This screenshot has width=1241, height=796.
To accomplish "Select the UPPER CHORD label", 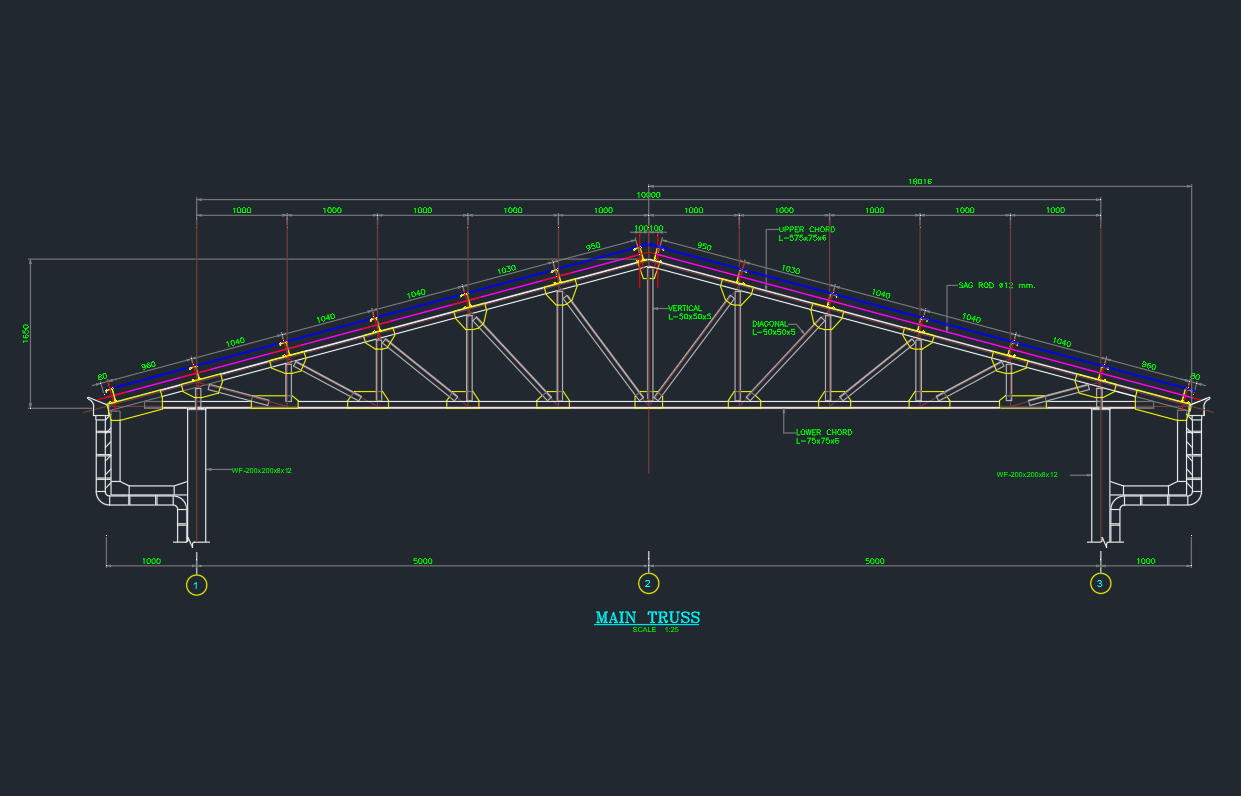I will pyautogui.click(x=807, y=230).
